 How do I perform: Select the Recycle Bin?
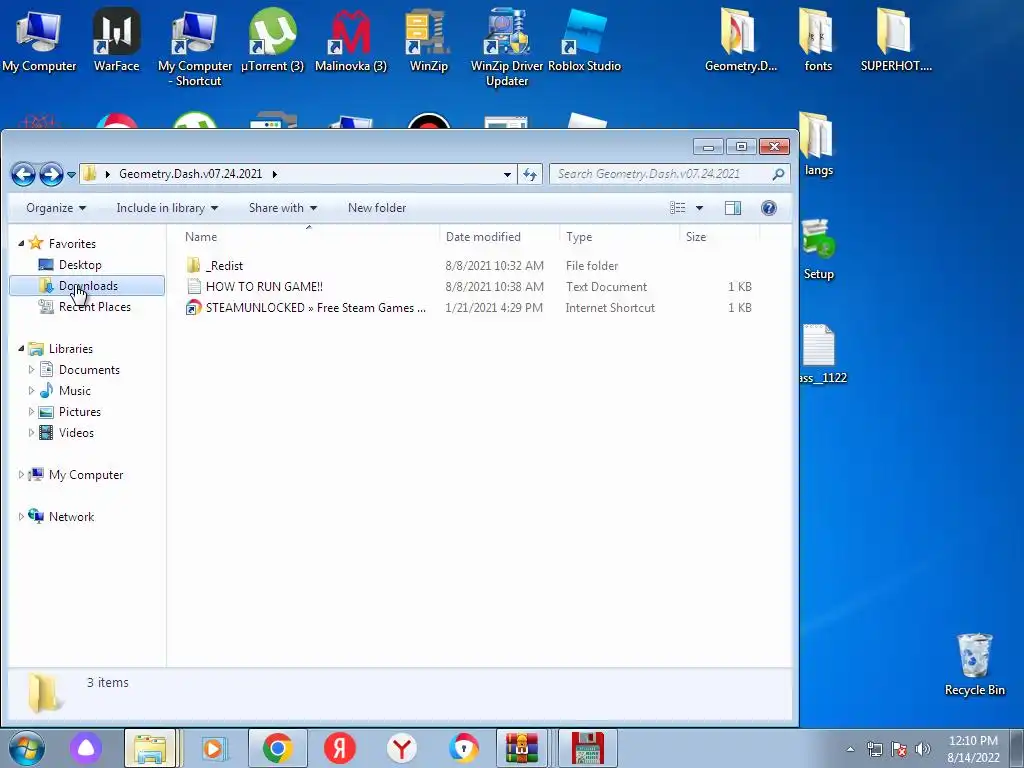click(974, 665)
